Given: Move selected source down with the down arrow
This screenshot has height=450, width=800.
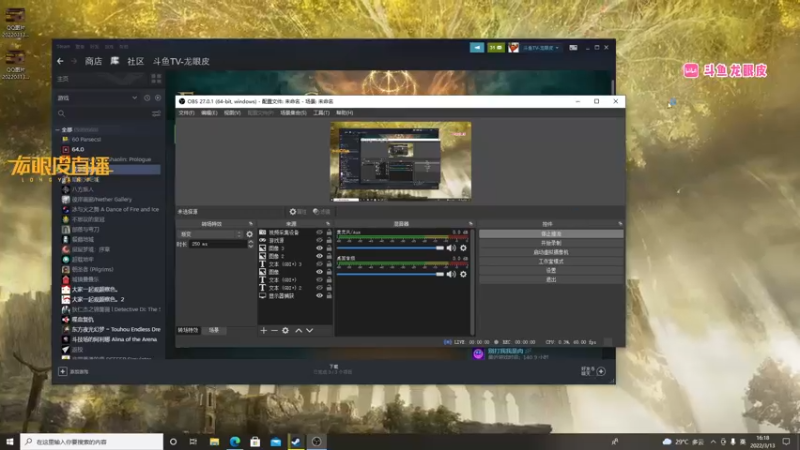Looking at the screenshot, I should (x=309, y=331).
